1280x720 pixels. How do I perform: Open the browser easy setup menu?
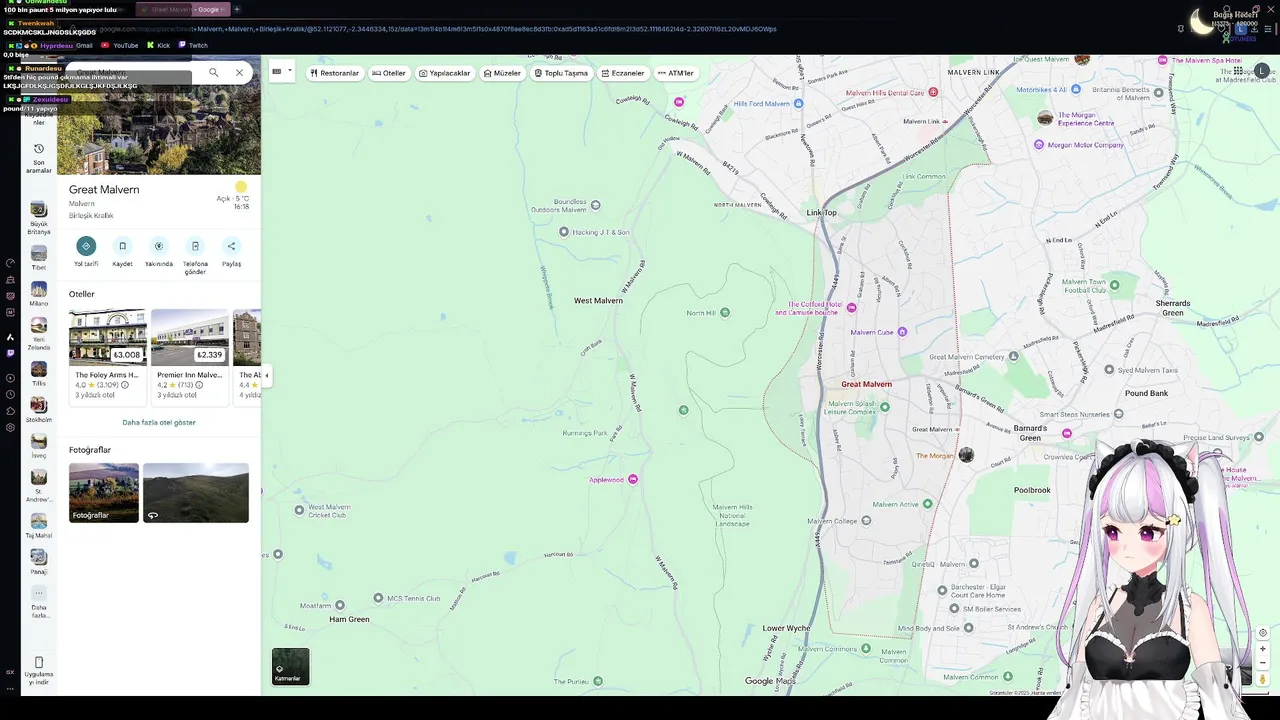point(1270,29)
